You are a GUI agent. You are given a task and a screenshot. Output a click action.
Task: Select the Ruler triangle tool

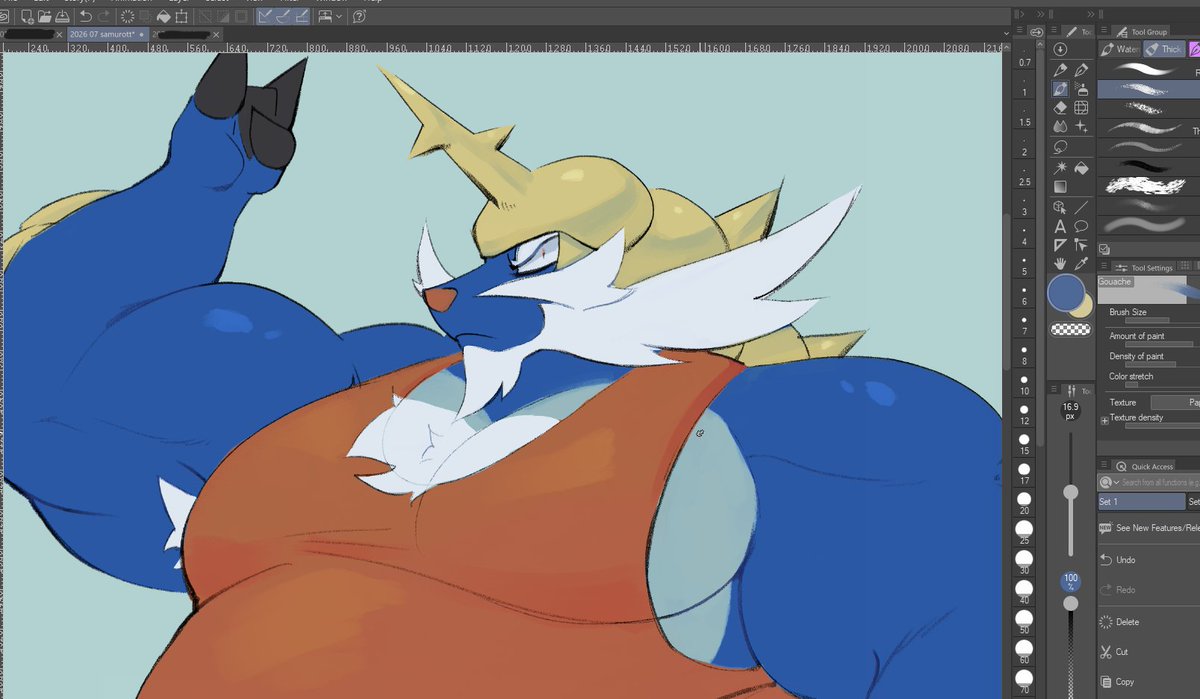tap(1060, 244)
